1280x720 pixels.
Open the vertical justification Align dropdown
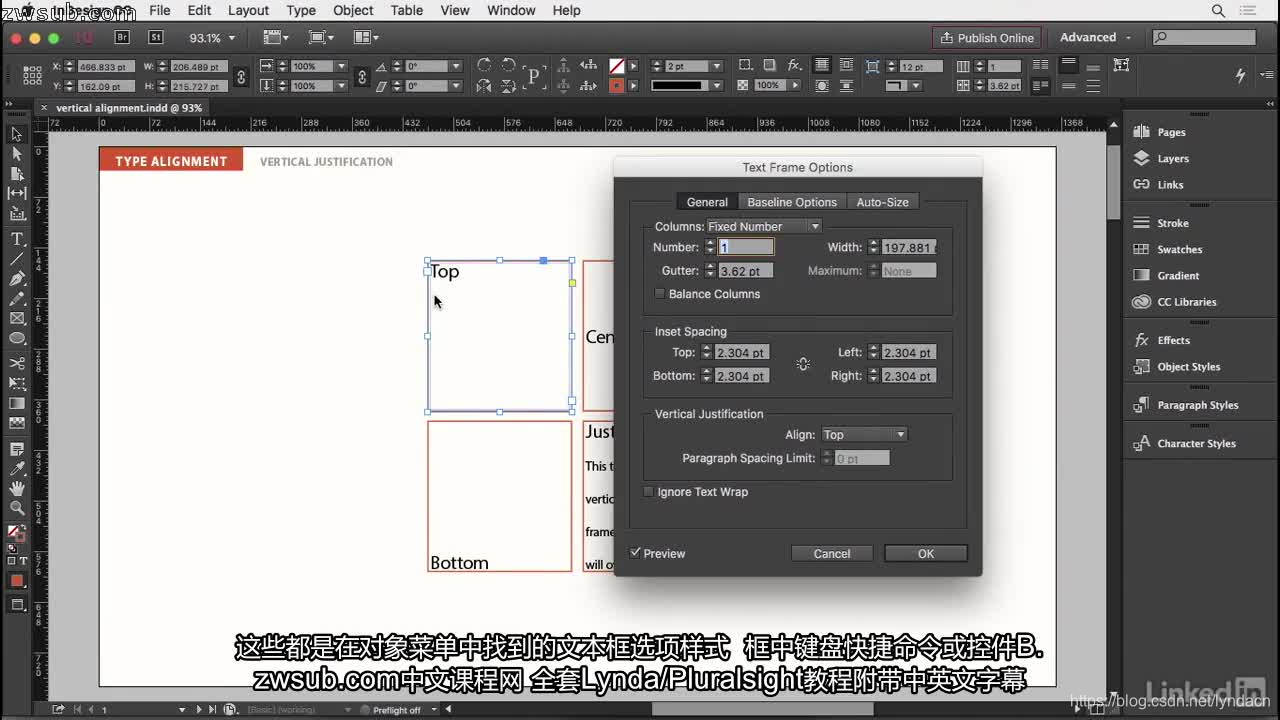[x=864, y=434]
